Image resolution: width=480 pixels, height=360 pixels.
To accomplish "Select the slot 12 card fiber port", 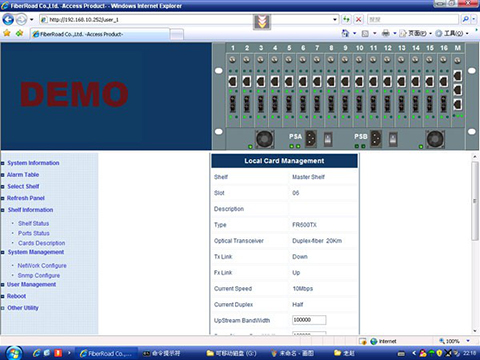I will [387, 104].
